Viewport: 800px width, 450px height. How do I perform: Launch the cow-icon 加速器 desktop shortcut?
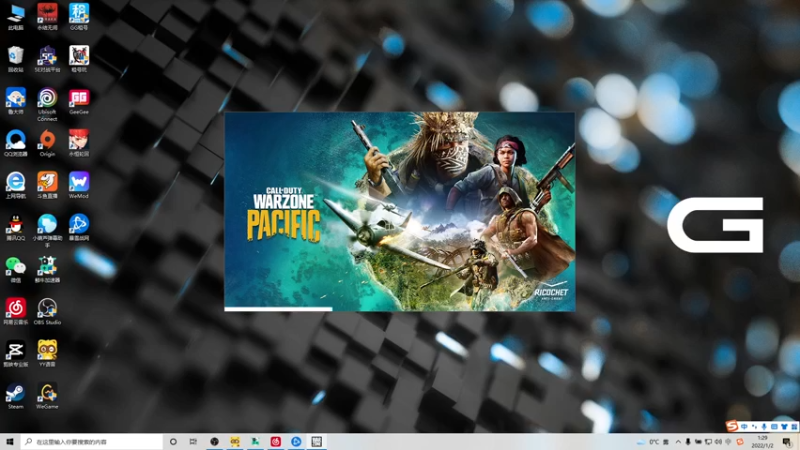point(47,269)
